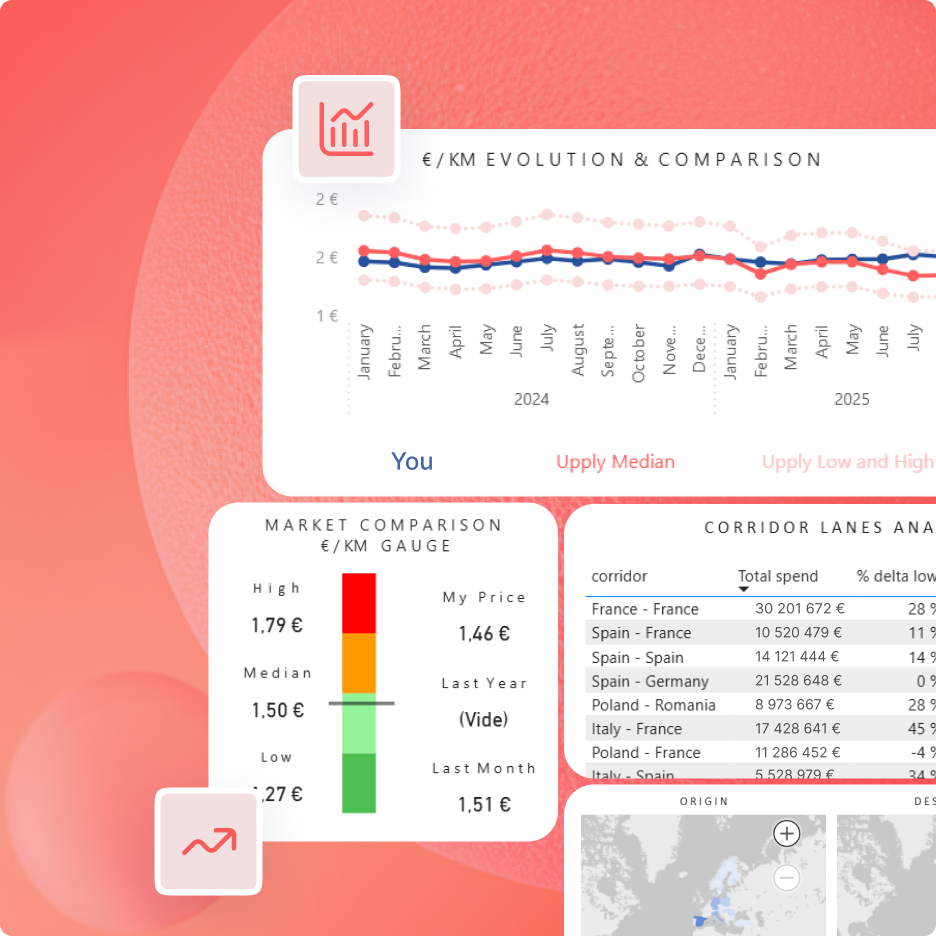936x936 pixels.
Task: Toggle the You legend series
Action: (x=412, y=461)
